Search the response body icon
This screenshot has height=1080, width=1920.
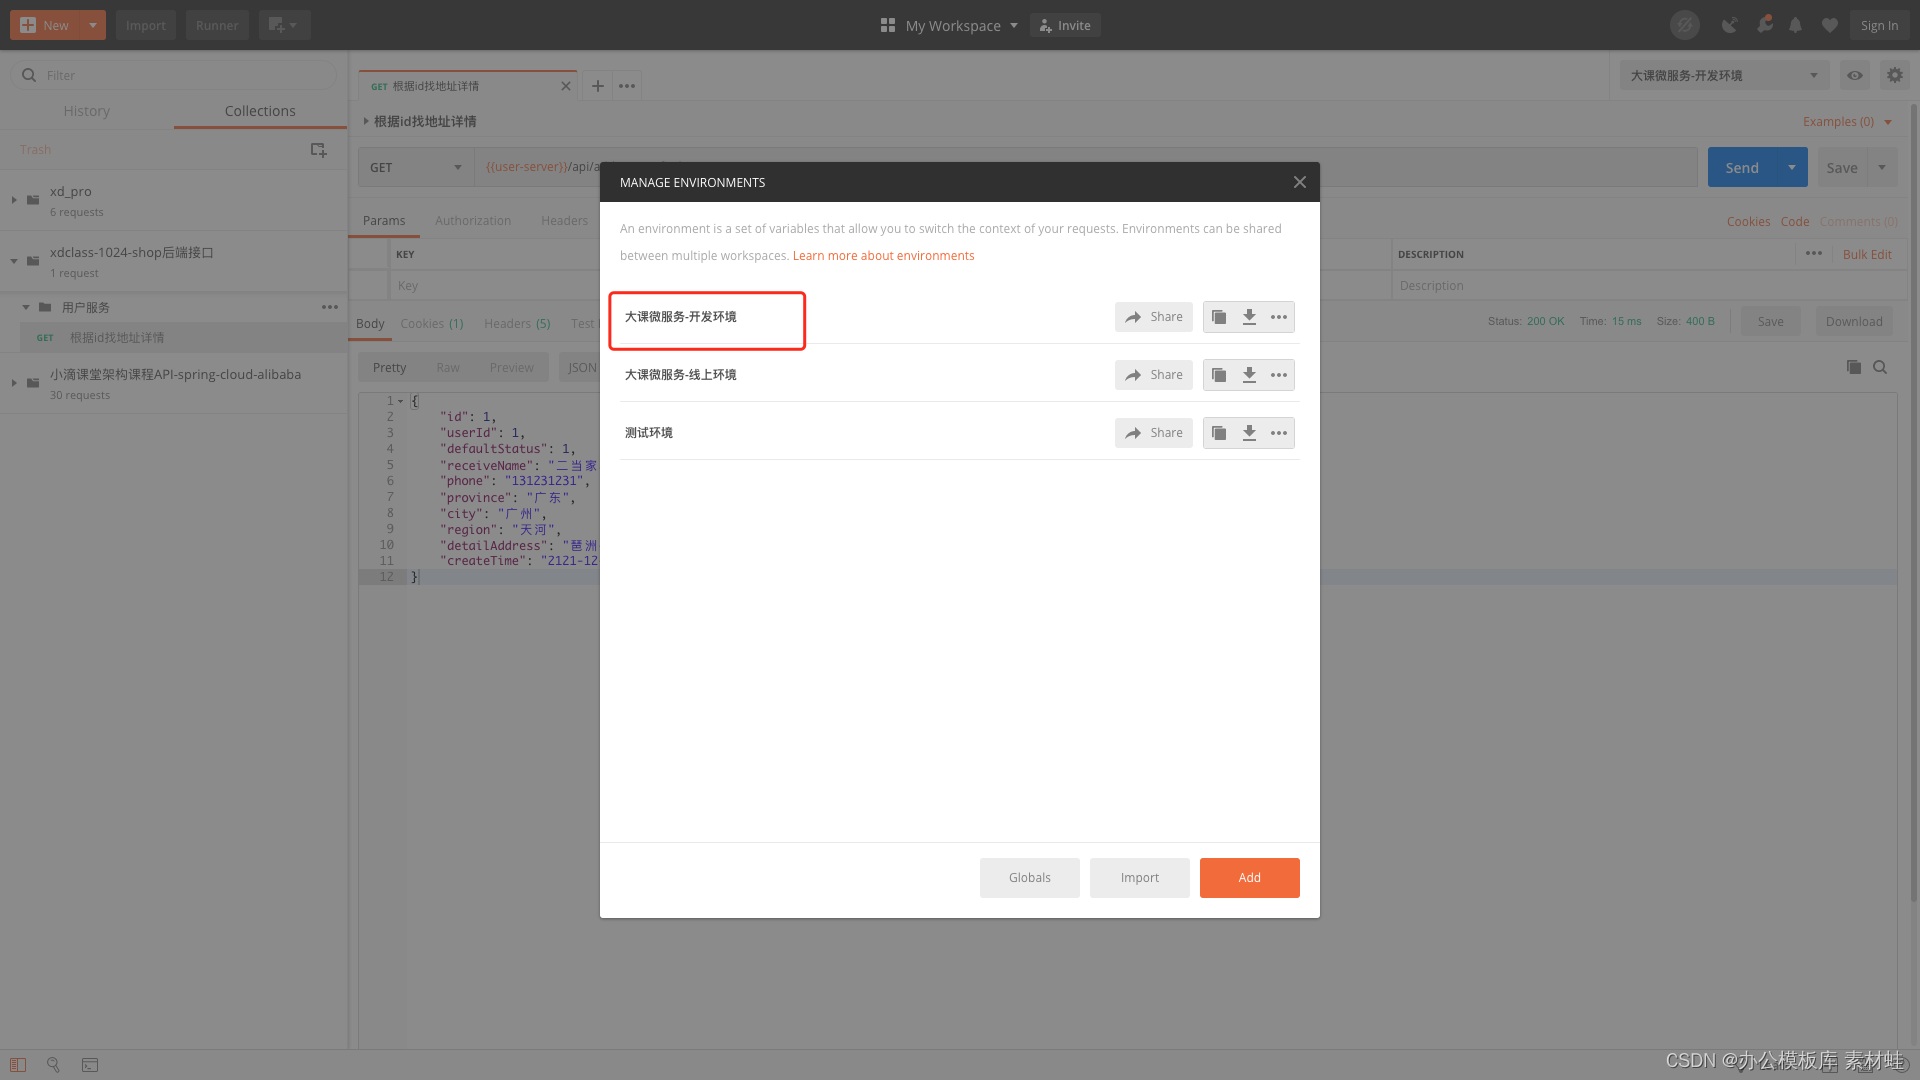click(1880, 367)
